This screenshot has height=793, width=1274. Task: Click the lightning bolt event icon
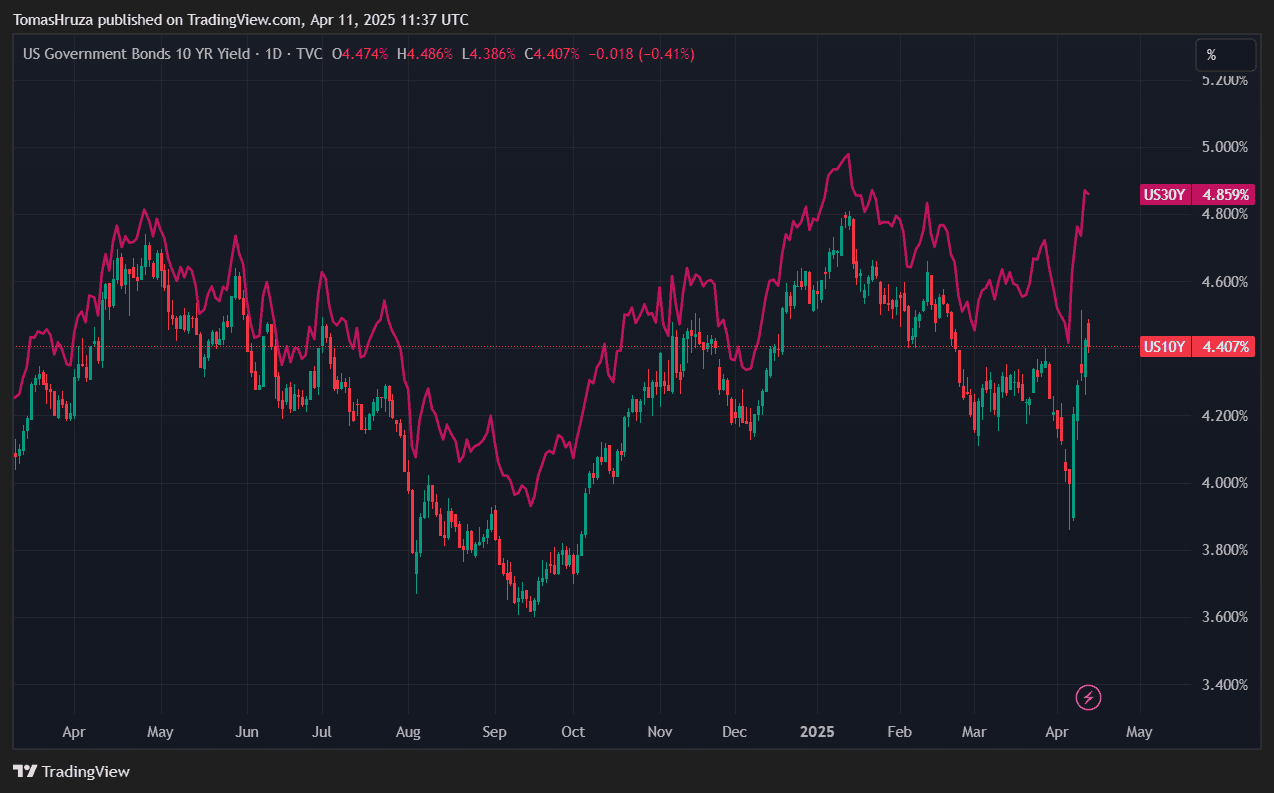[x=1088, y=698]
